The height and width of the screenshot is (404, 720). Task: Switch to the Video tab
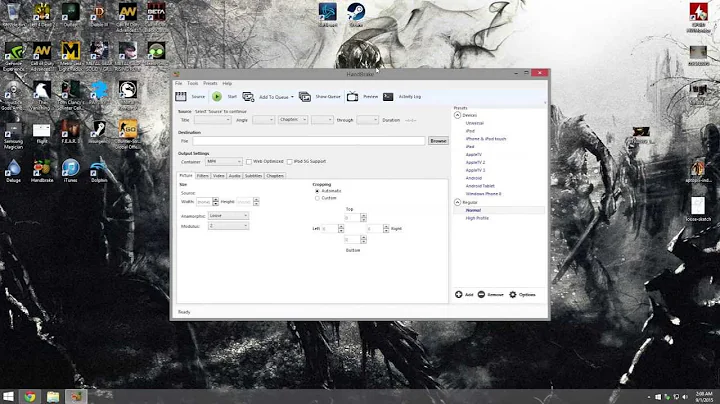tap(219, 176)
